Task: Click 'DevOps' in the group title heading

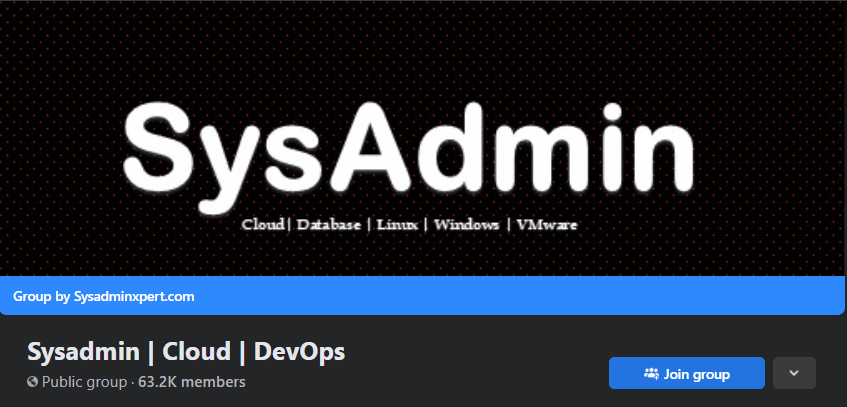Action: click(x=299, y=352)
